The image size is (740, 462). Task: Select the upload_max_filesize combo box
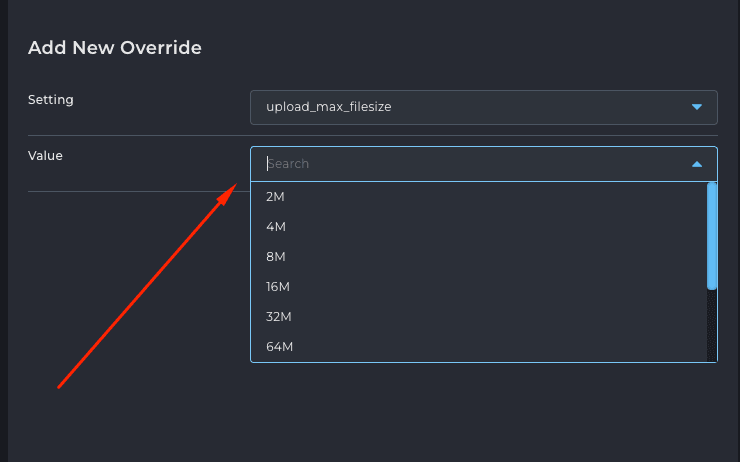click(484, 108)
